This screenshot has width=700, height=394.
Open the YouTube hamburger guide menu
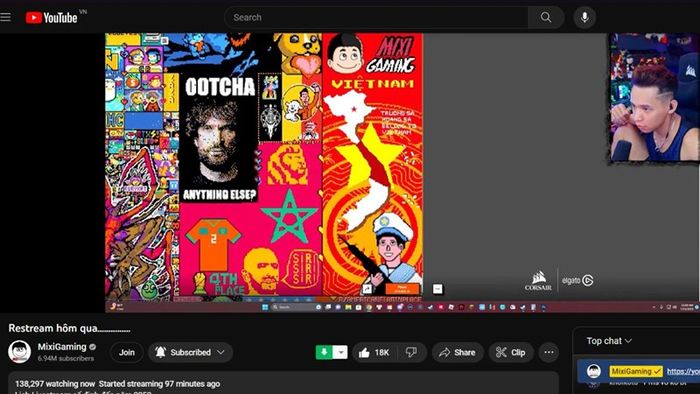(5, 17)
